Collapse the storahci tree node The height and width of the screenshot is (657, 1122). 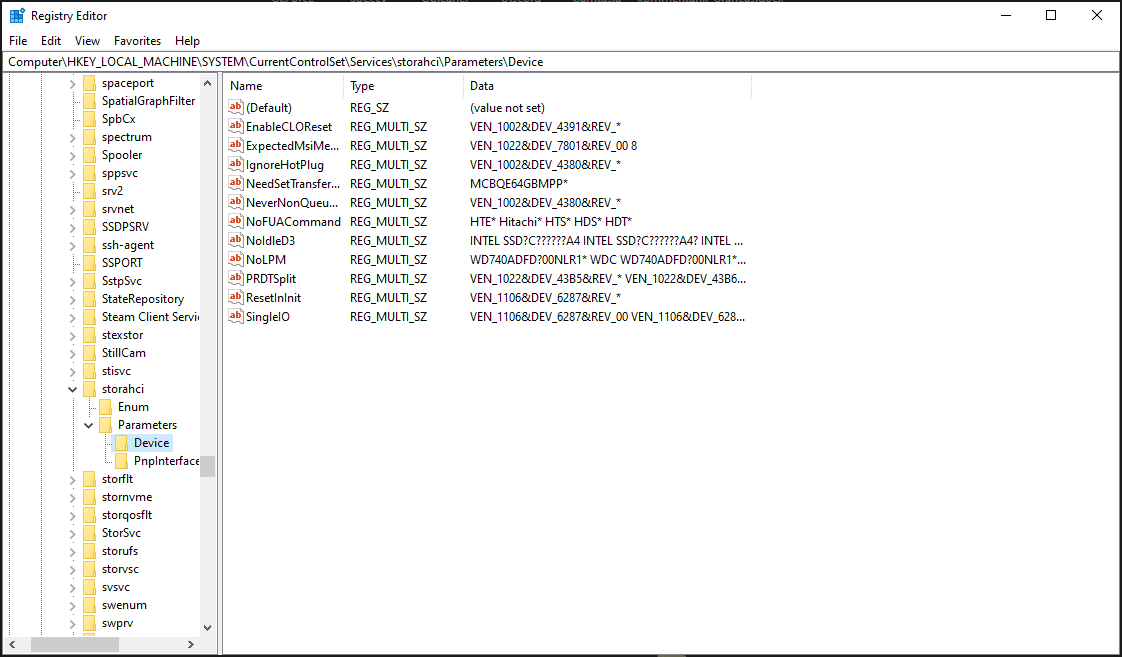coord(72,388)
